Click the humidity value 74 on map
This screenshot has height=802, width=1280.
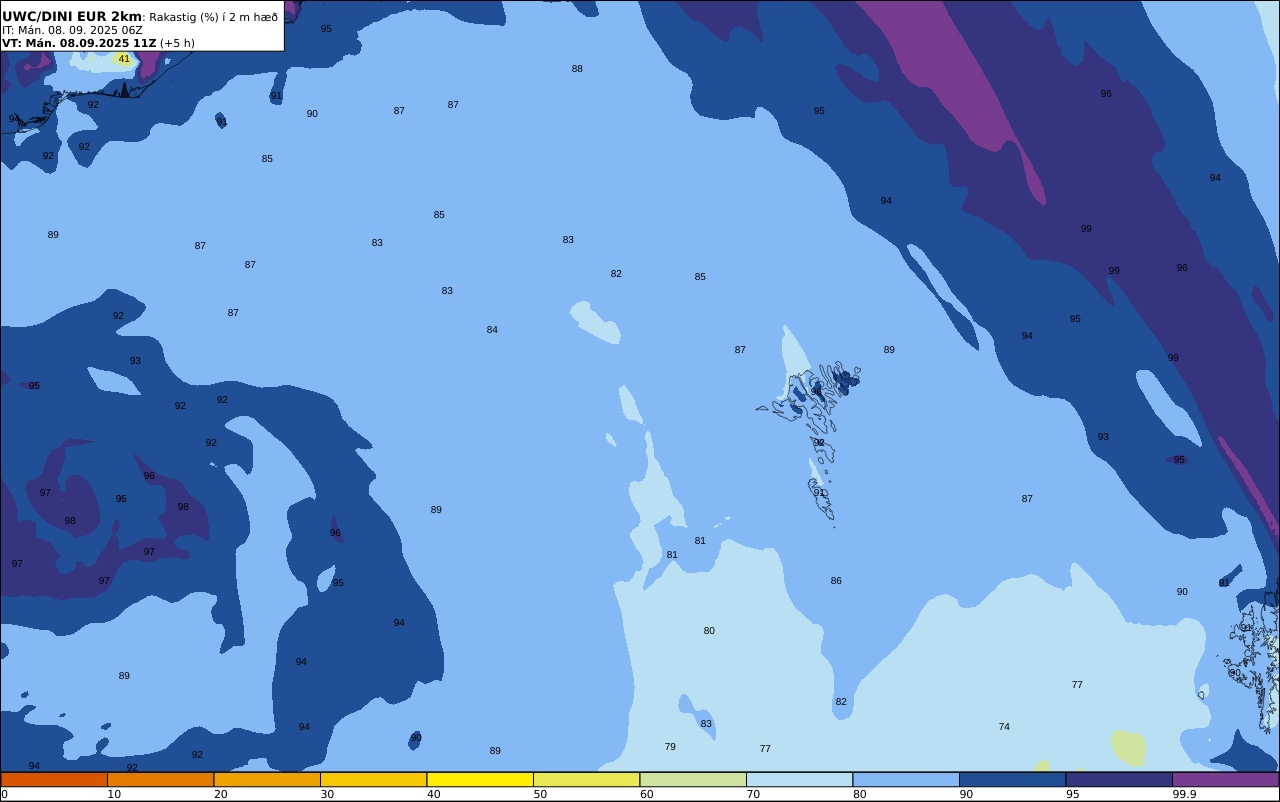click(x=1004, y=727)
